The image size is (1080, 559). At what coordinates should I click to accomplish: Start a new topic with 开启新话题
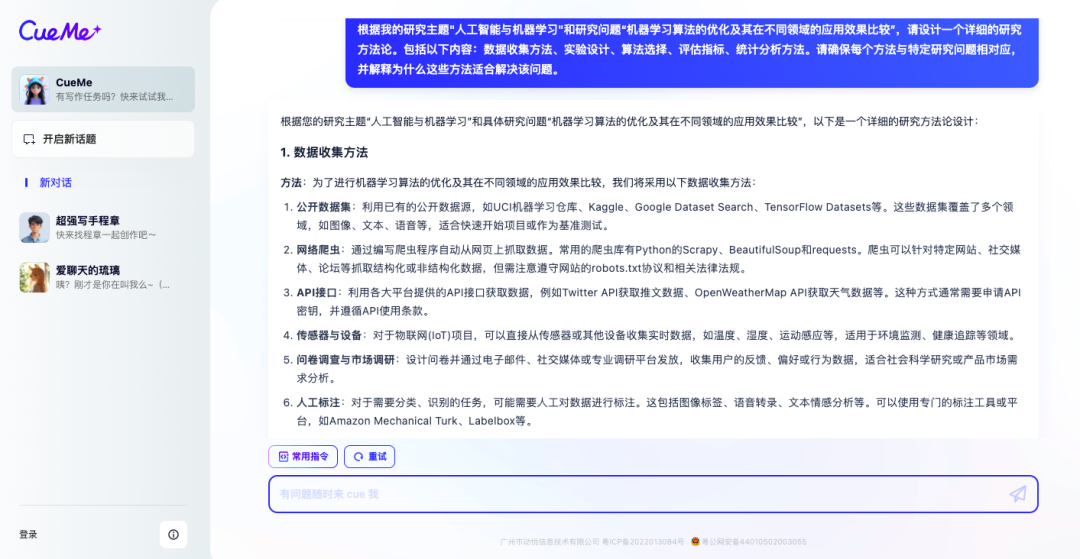(103, 139)
